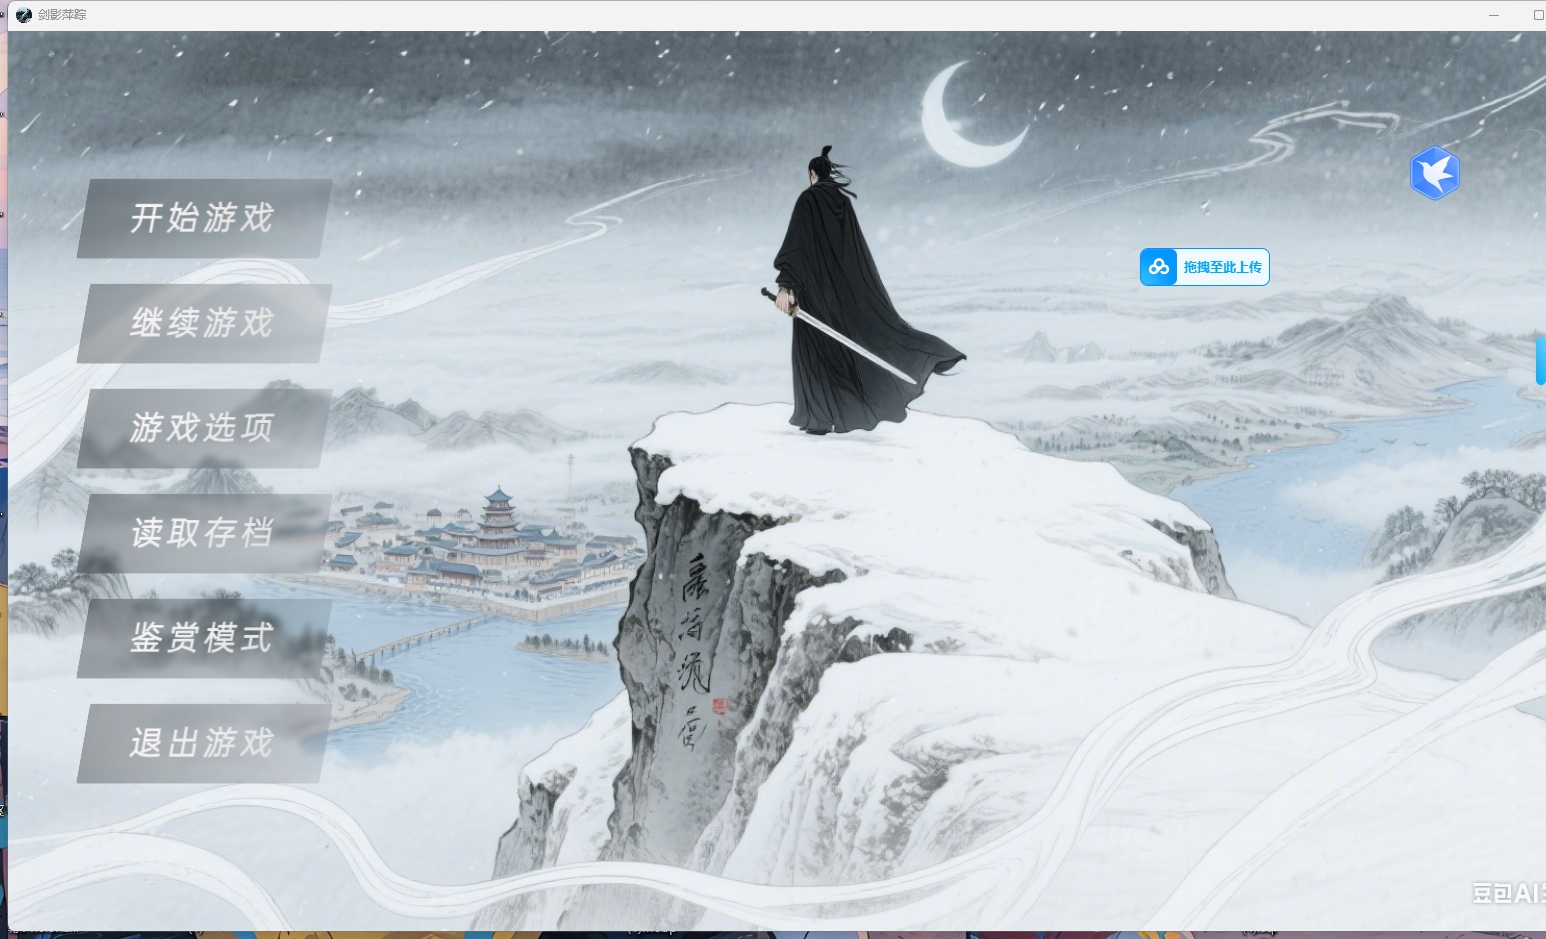
Task: Maximize the 剑影萍踪 game window
Action: (1538, 15)
